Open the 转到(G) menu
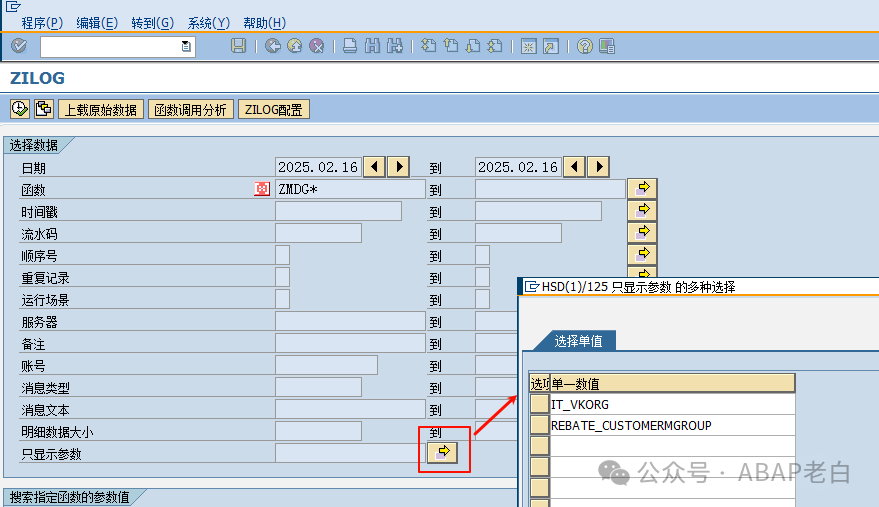 tap(152, 23)
